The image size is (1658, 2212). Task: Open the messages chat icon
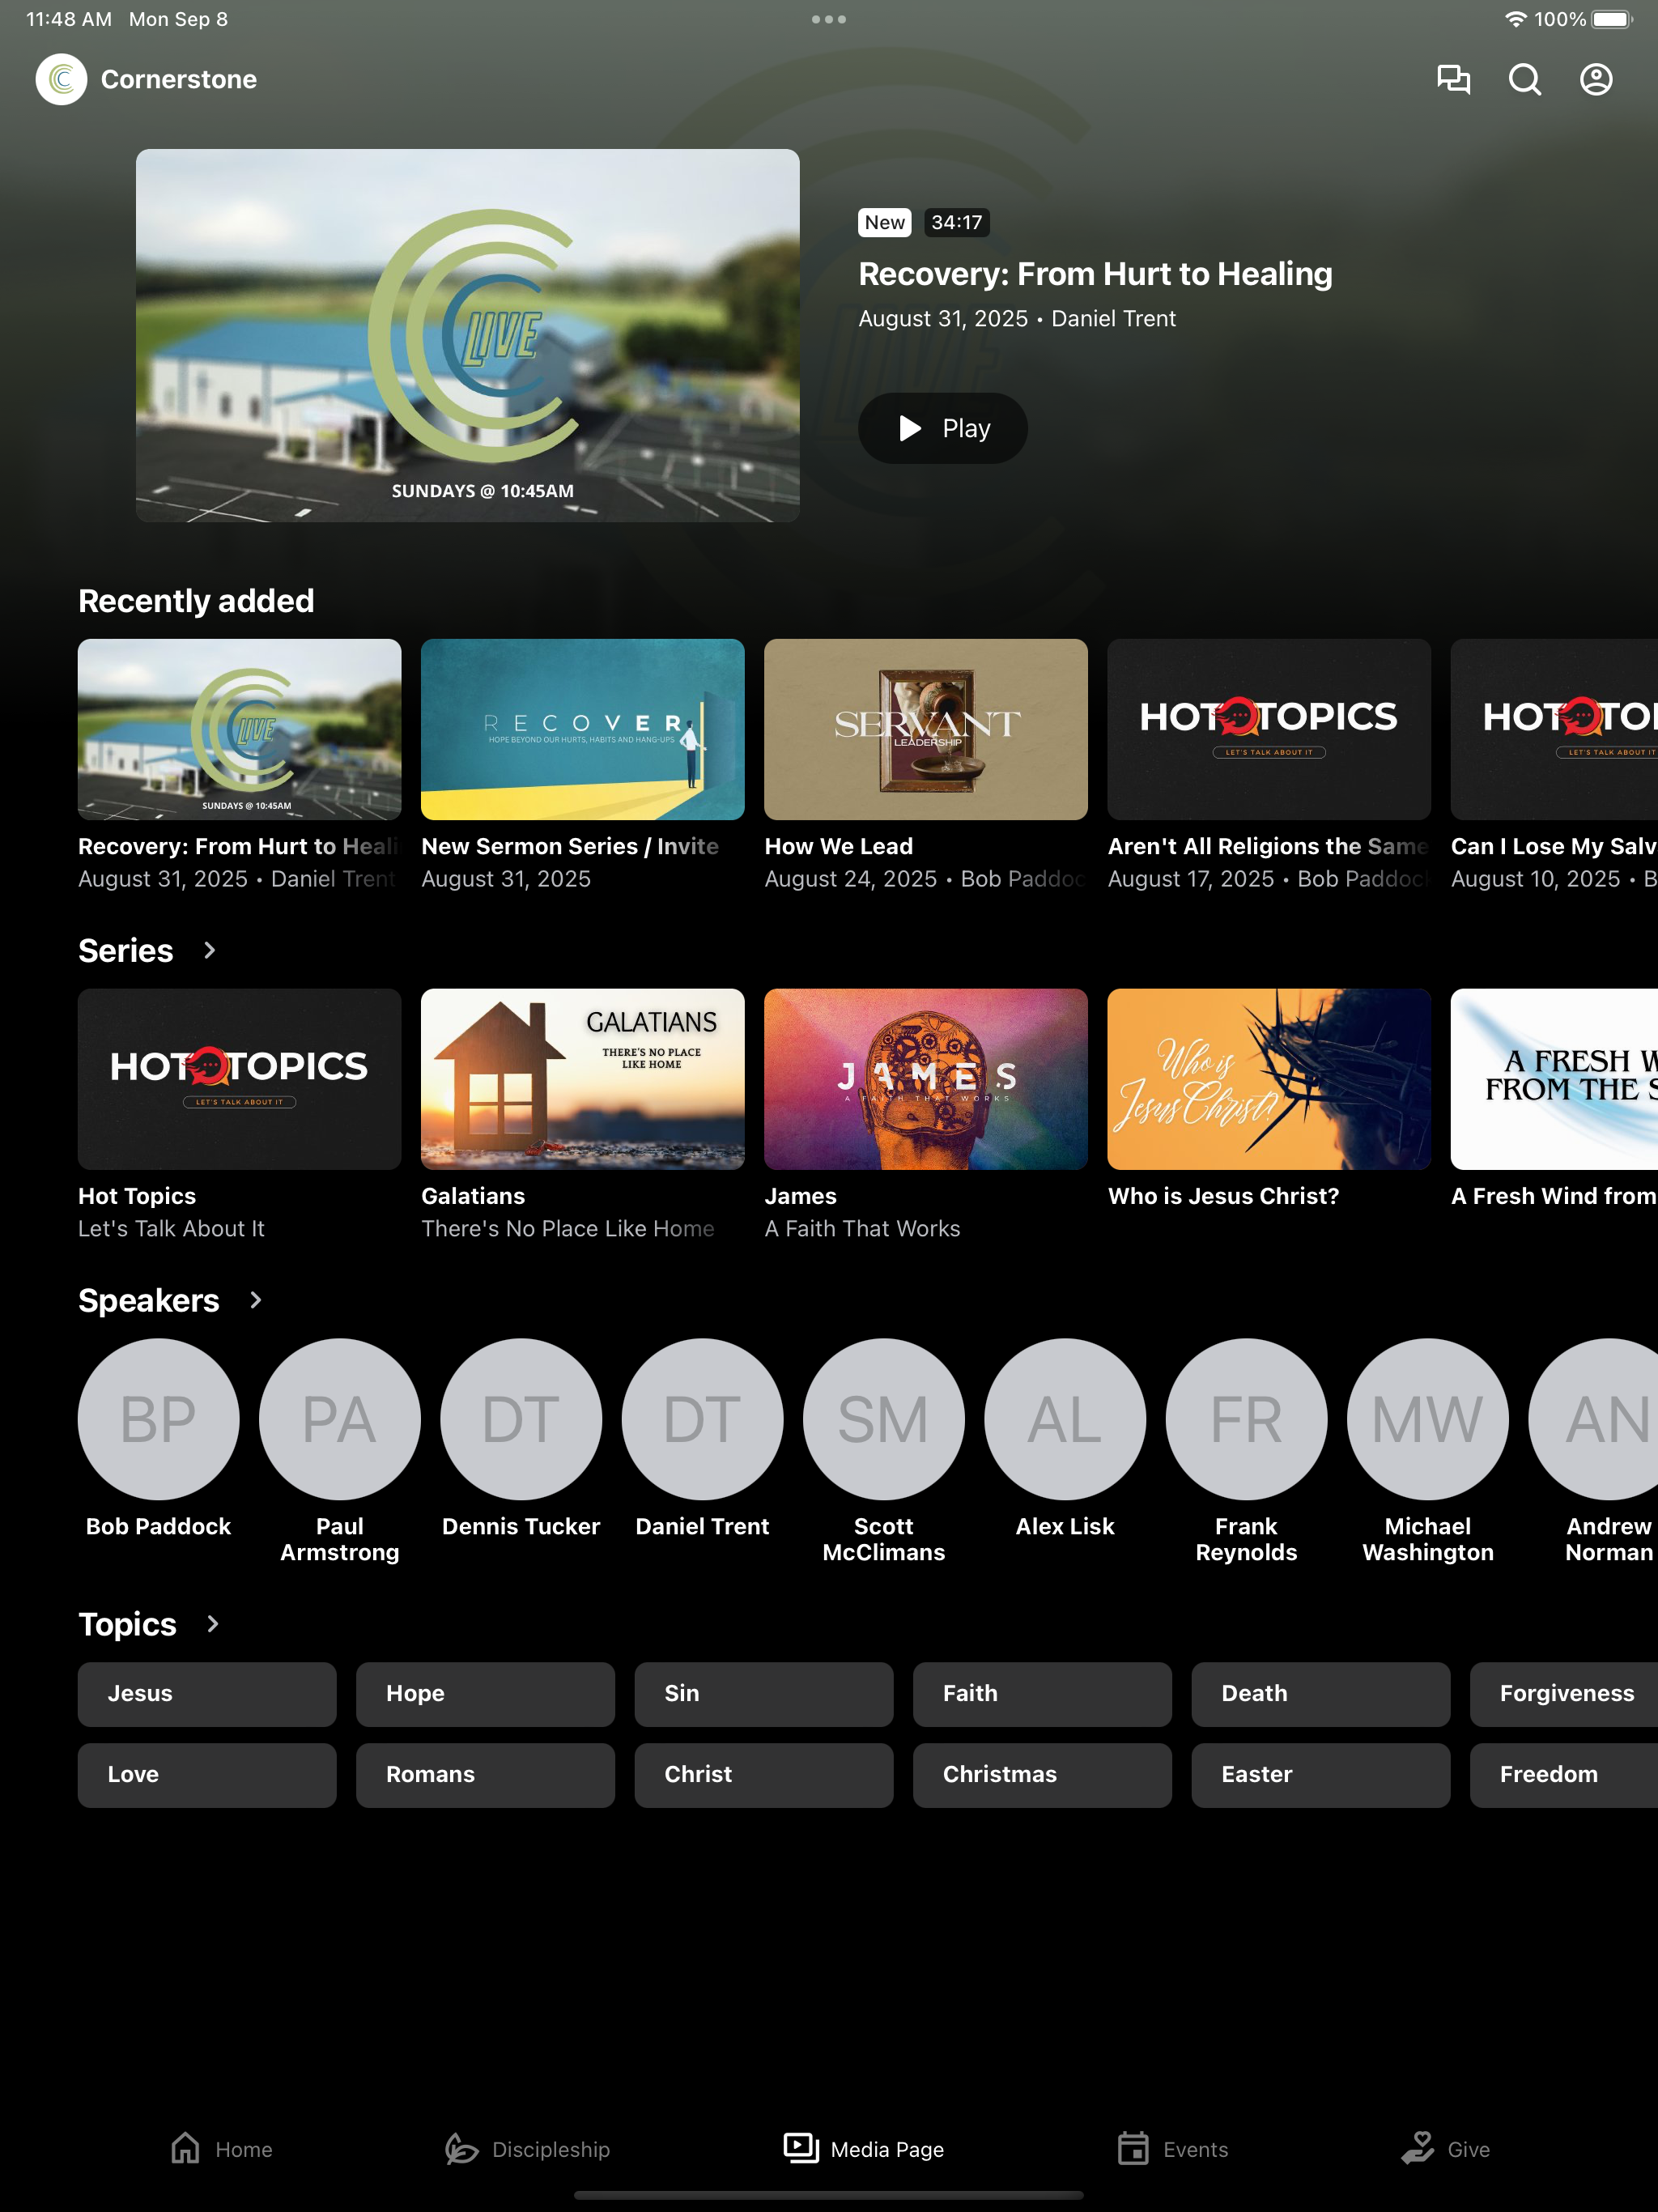[1453, 79]
